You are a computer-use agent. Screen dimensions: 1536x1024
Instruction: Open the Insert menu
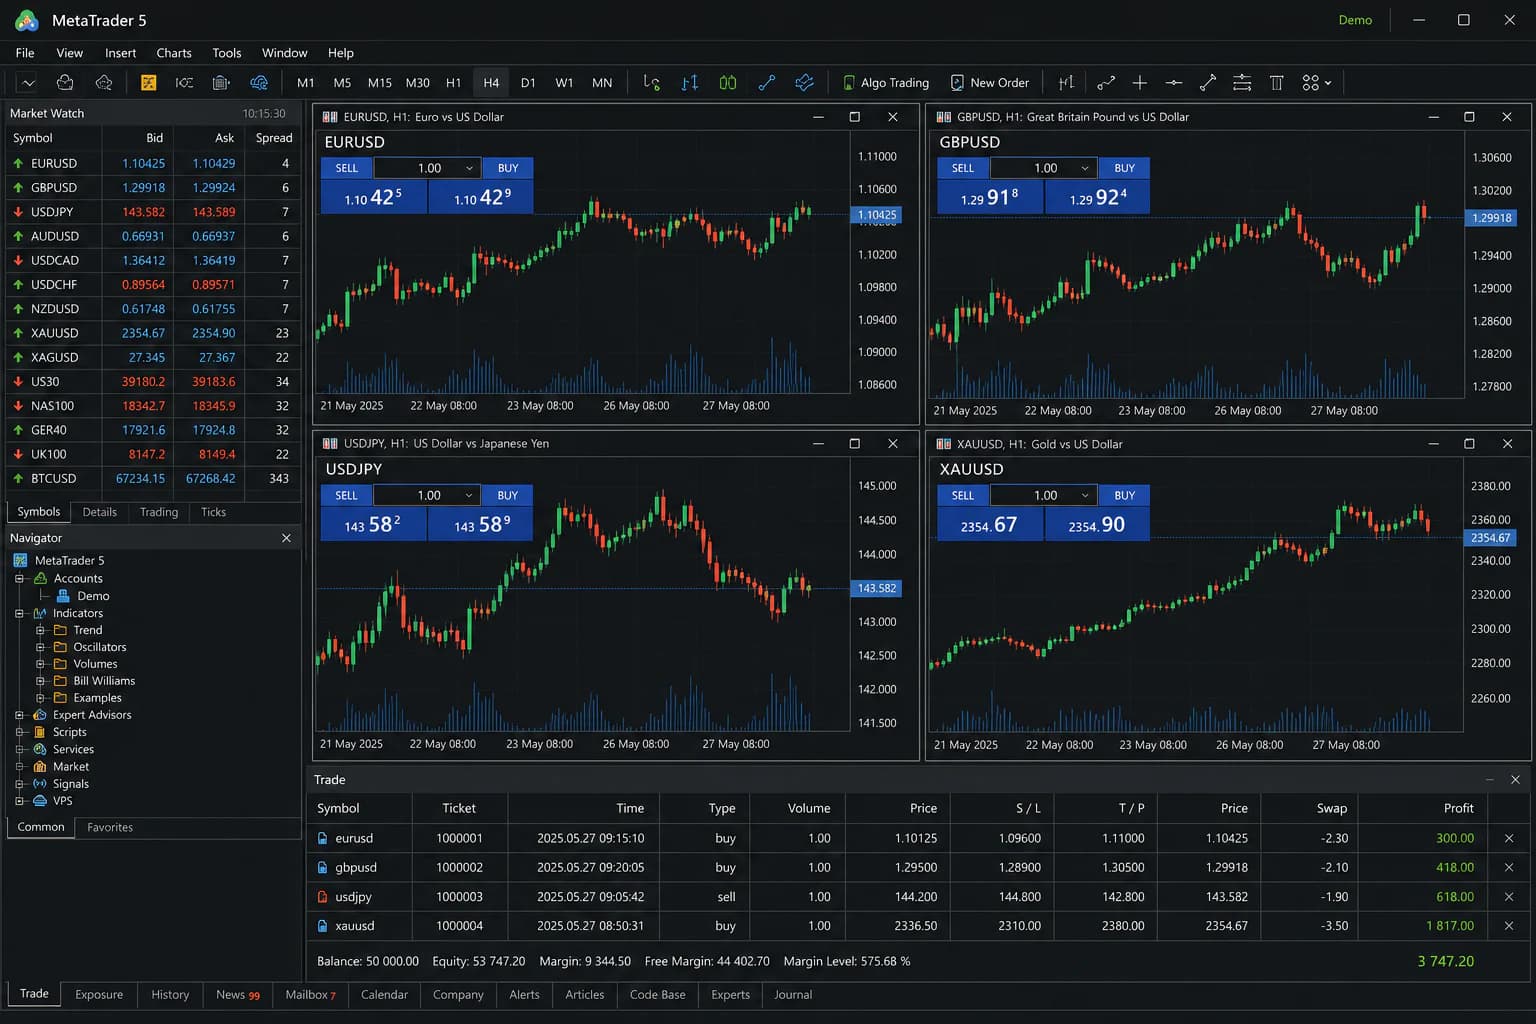(x=120, y=53)
